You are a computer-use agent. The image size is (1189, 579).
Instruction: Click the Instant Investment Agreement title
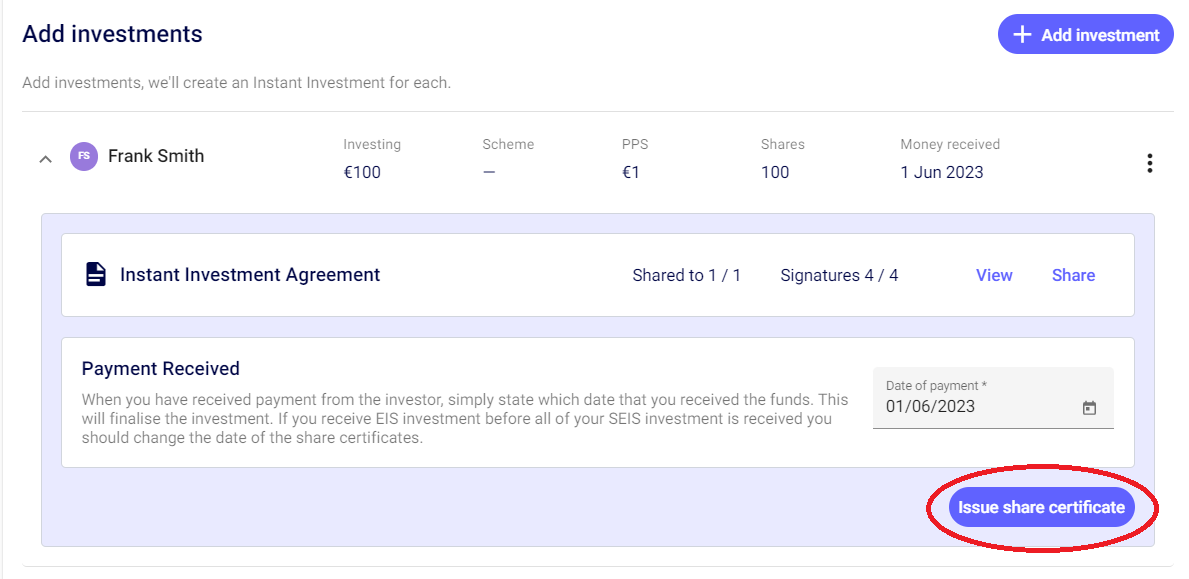click(250, 275)
